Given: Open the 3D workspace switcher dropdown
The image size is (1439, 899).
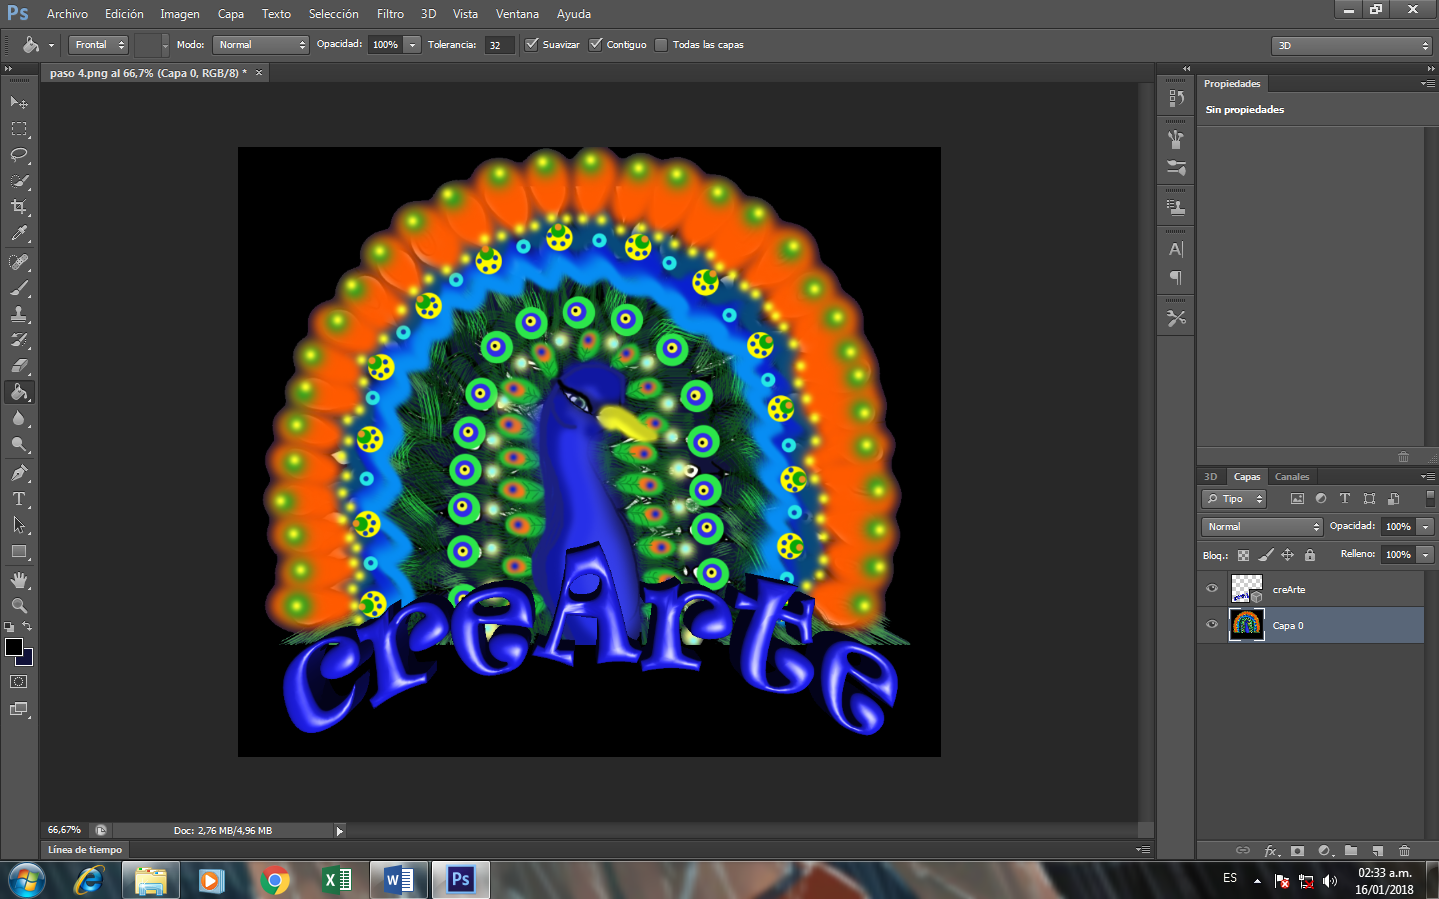Looking at the screenshot, I should coord(1352,45).
